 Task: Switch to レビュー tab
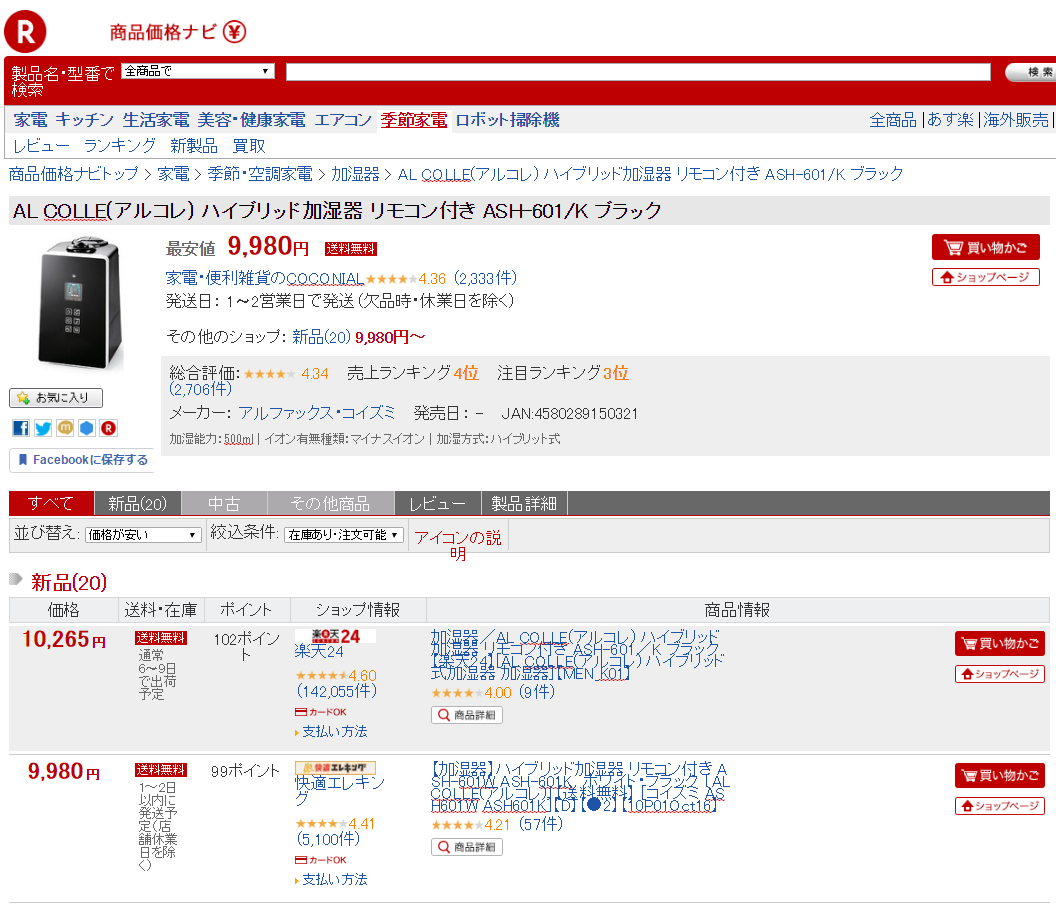437,503
